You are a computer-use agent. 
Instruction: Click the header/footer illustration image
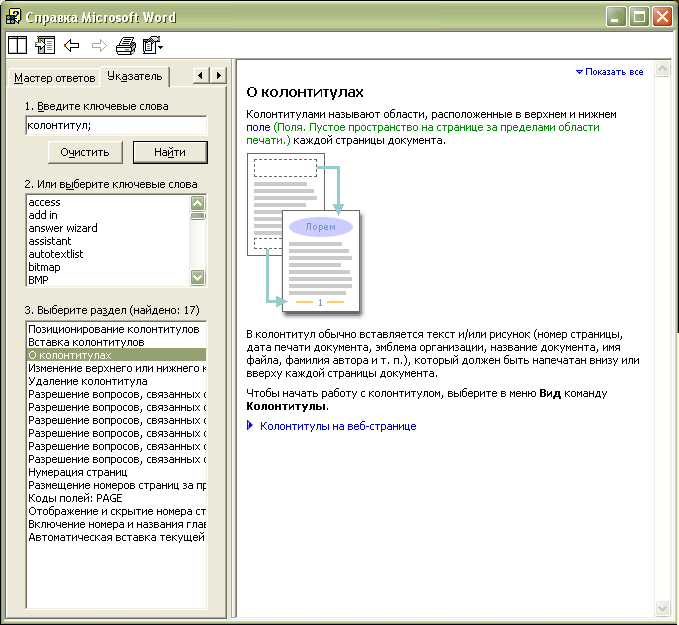pyautogui.click(x=304, y=234)
